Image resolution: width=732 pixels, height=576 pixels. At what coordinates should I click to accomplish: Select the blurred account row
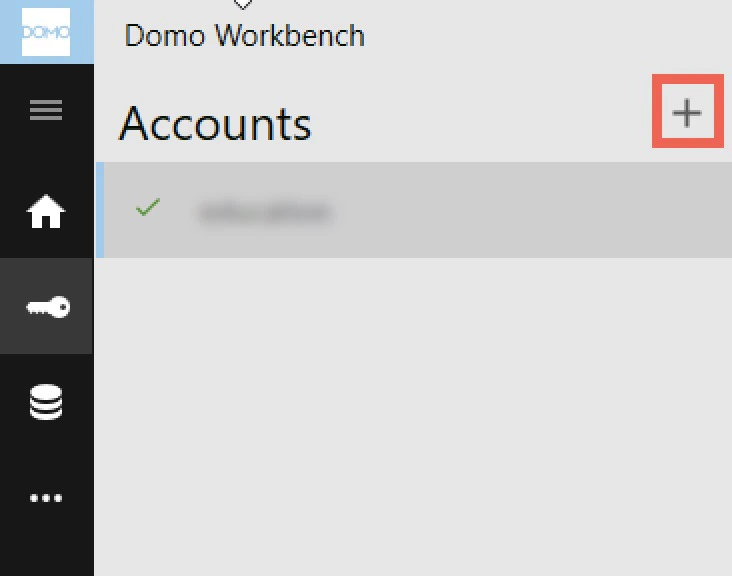414,210
